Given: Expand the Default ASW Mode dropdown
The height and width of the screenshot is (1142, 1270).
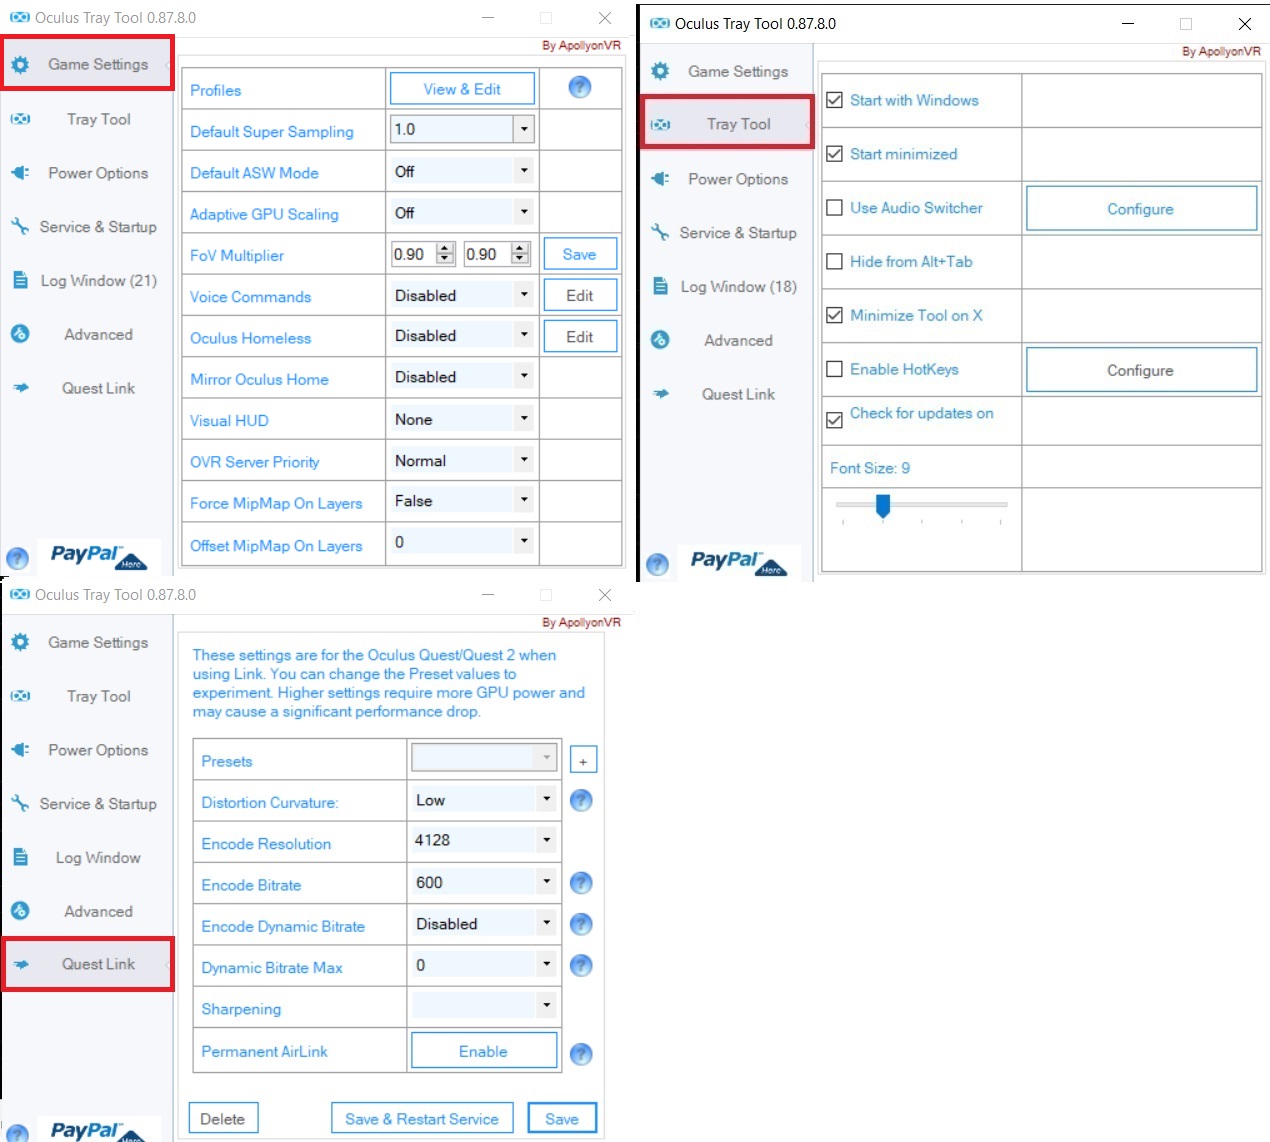Looking at the screenshot, I should 524,171.
